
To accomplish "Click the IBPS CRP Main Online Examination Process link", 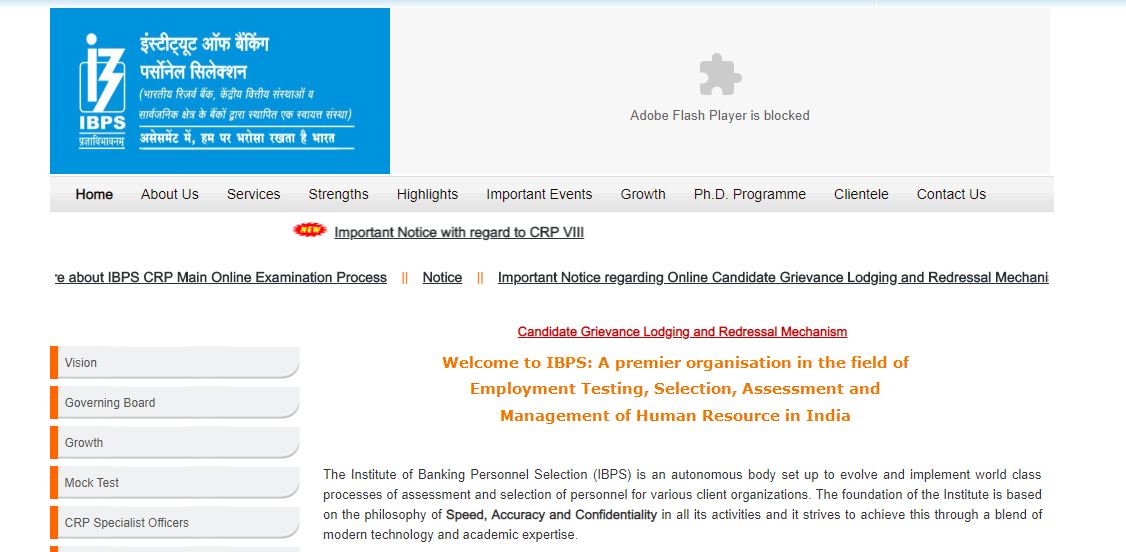I will [x=221, y=278].
